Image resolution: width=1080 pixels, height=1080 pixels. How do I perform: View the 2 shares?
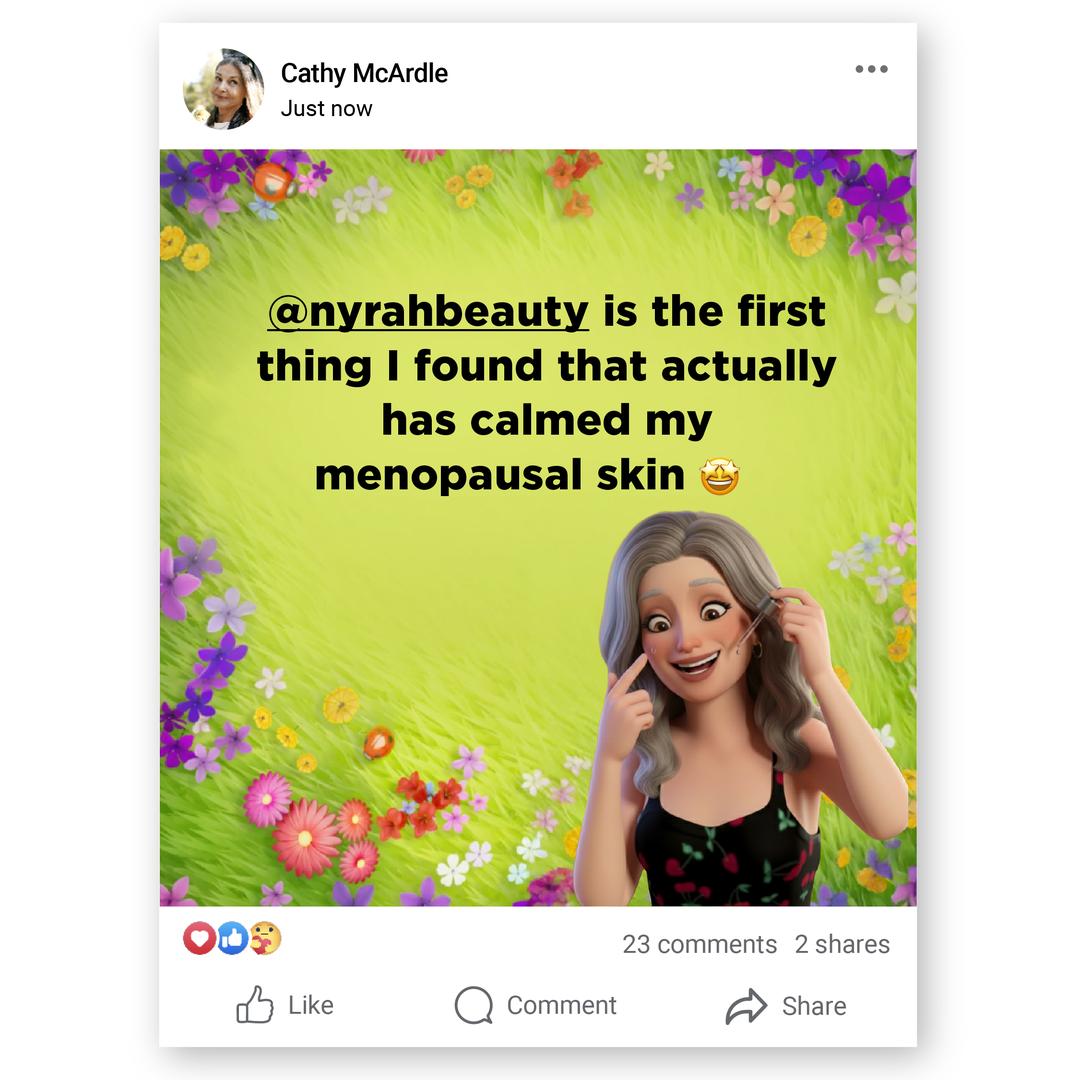pos(842,944)
